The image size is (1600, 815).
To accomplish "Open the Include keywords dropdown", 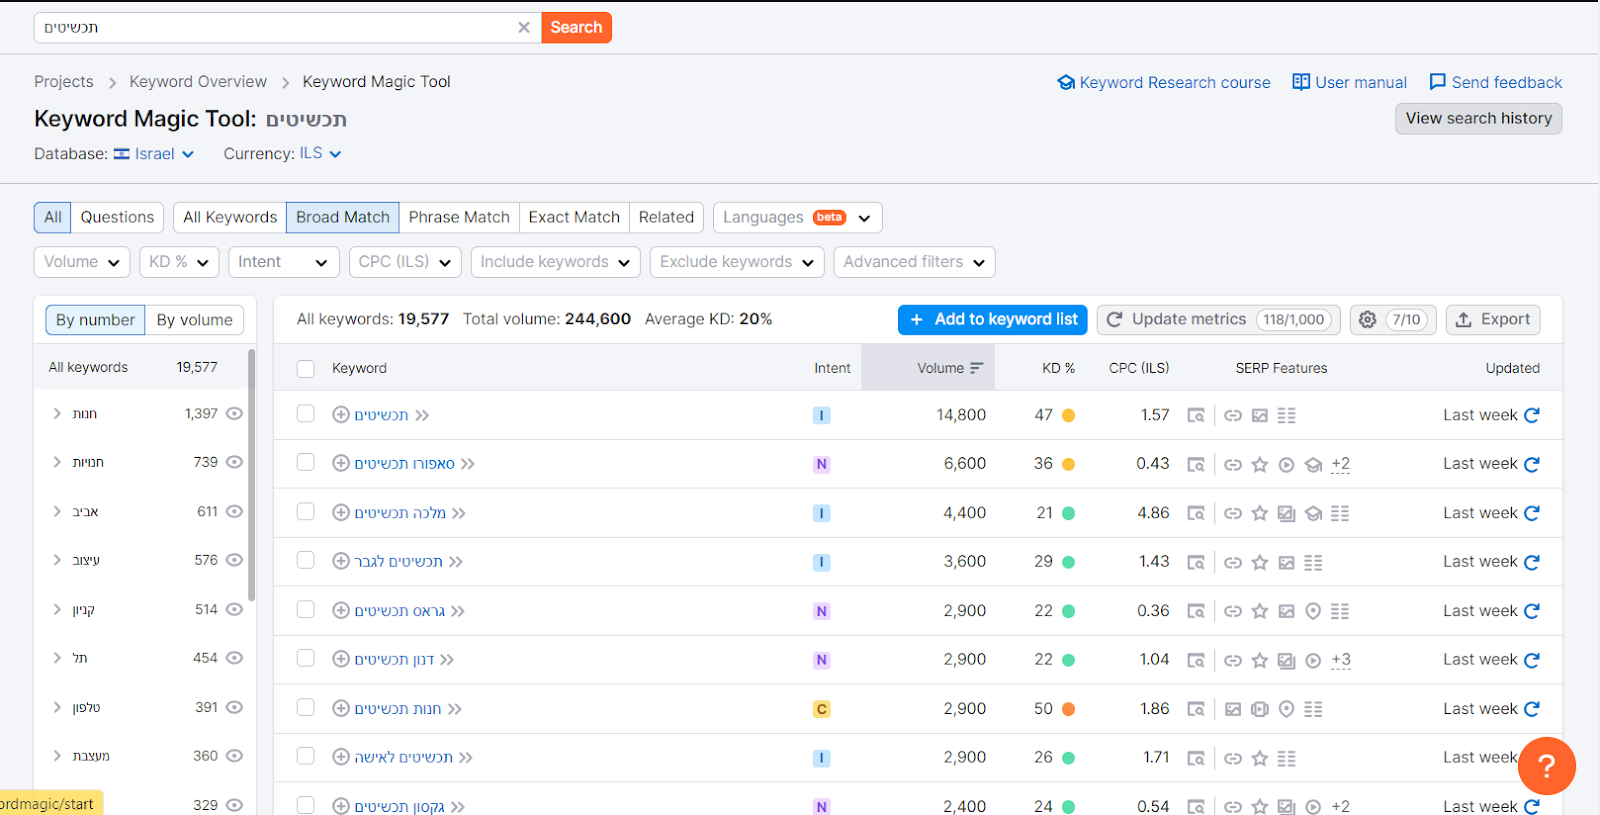I will (555, 262).
